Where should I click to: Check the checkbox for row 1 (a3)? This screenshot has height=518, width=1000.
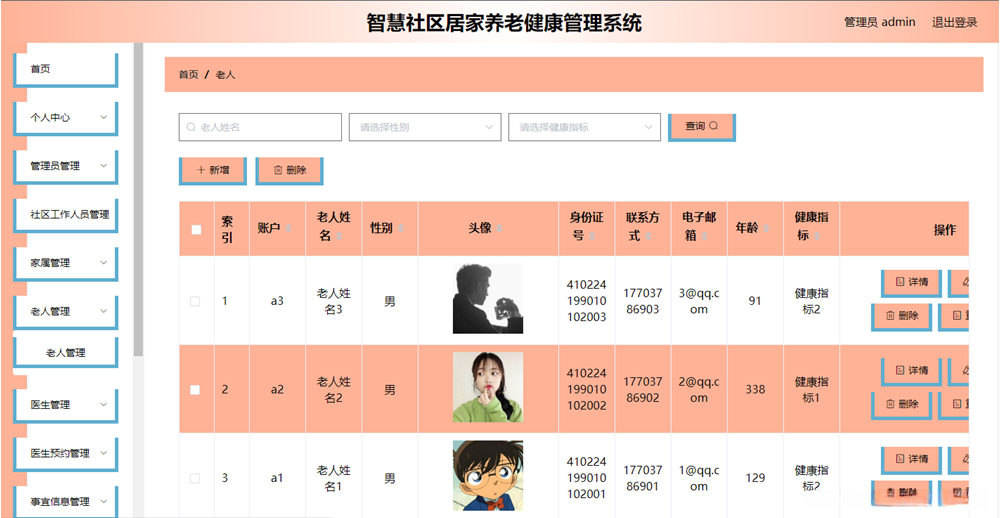pos(195,301)
